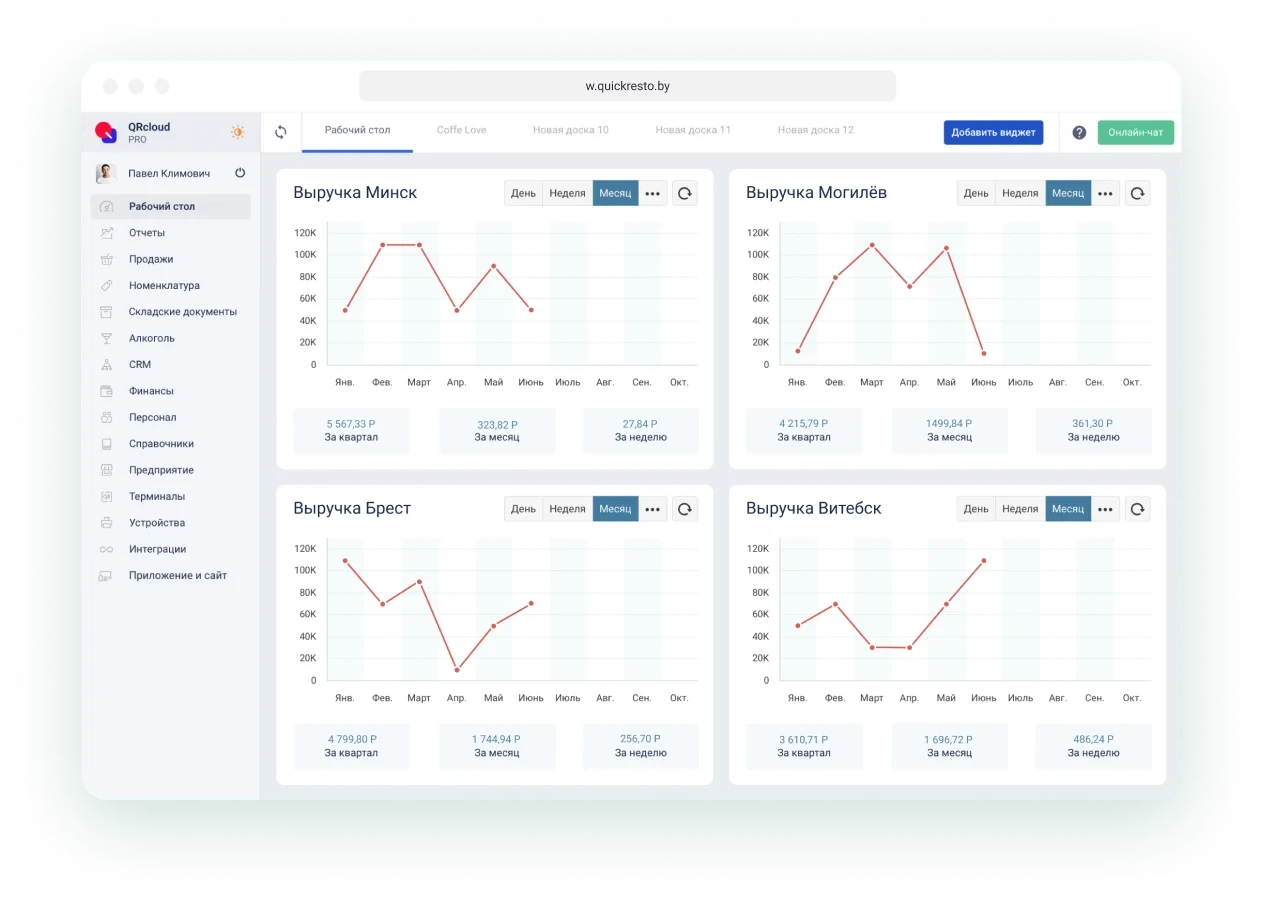
Task: Refresh the Выручка Минск widget
Action: 685,193
